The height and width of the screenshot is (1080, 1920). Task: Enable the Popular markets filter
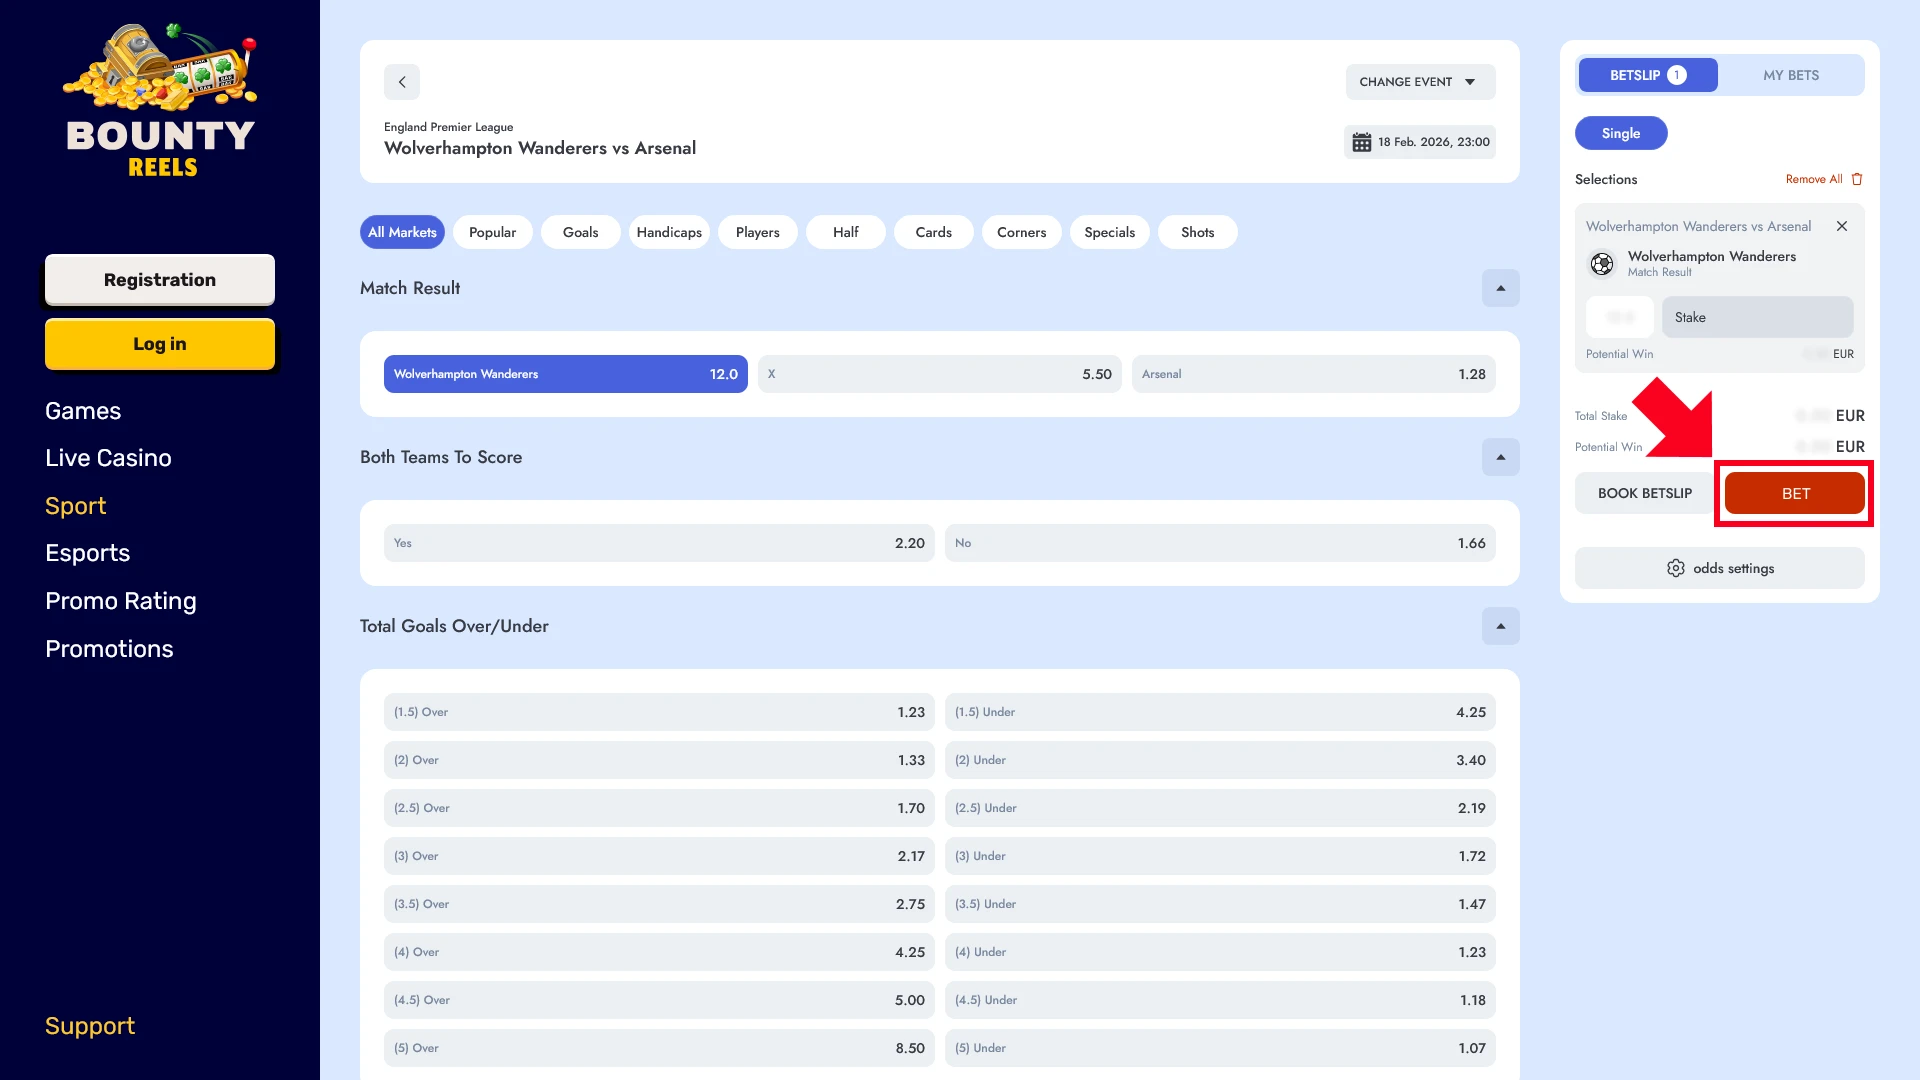492,231
